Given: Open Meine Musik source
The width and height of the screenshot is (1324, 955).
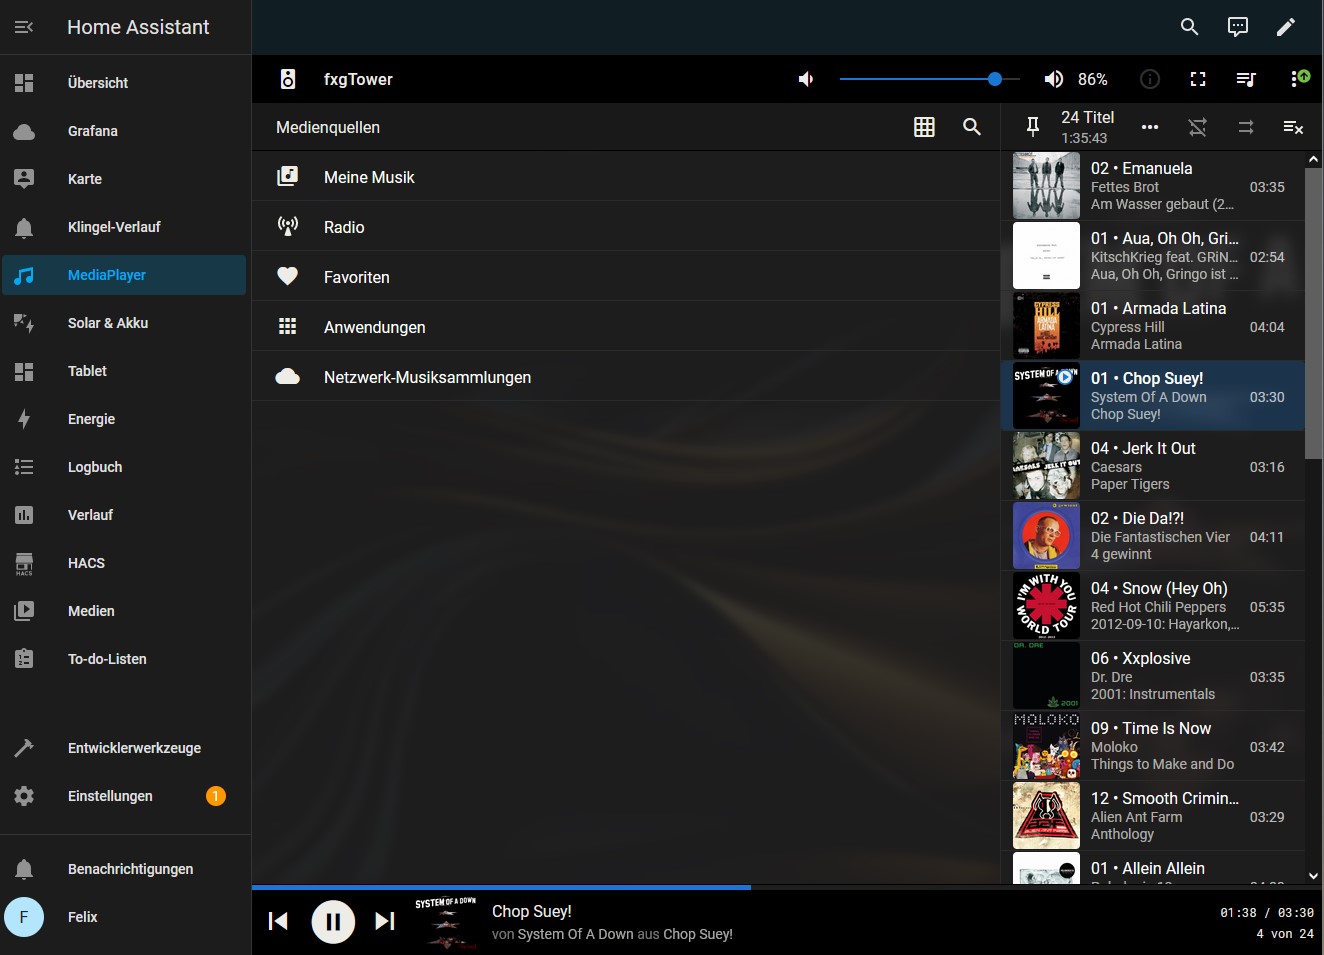Looking at the screenshot, I should (369, 177).
